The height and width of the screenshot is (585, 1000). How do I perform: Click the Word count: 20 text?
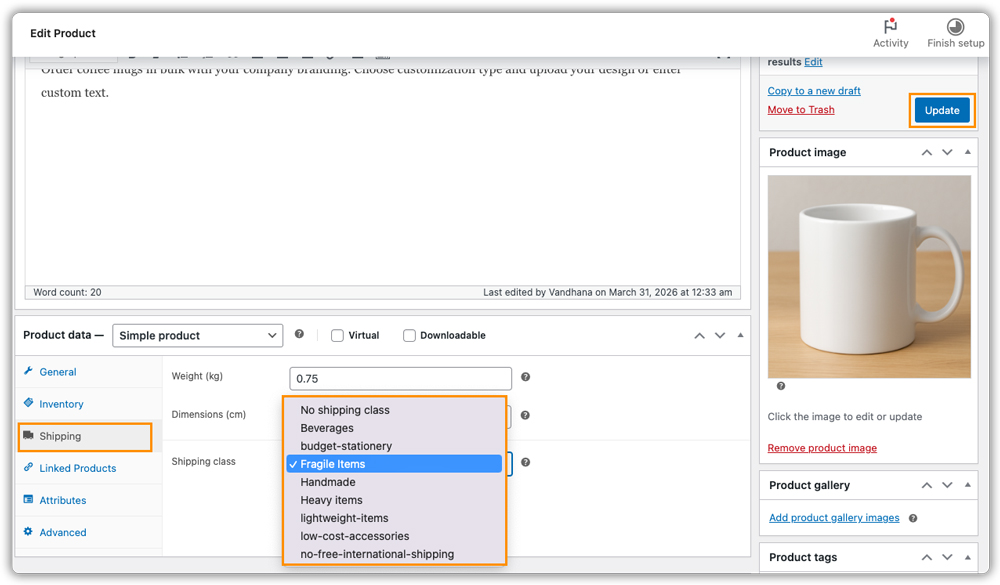(67, 292)
